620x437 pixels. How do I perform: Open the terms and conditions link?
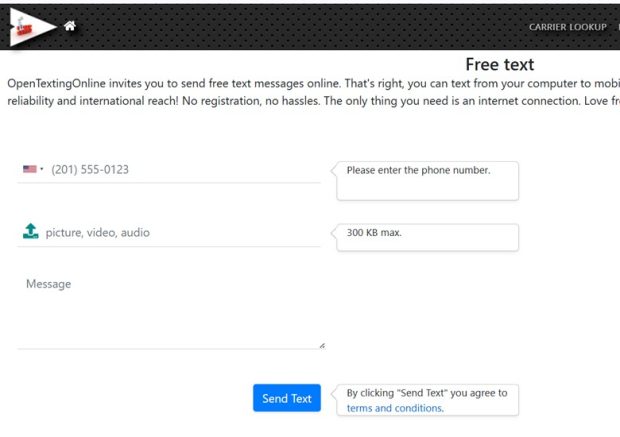(x=395, y=408)
